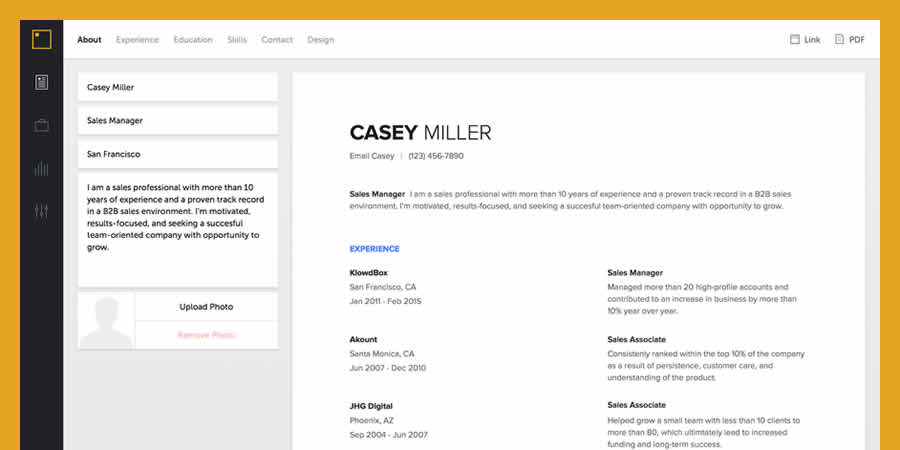Select the About tab
This screenshot has width=900, height=450.
click(89, 40)
